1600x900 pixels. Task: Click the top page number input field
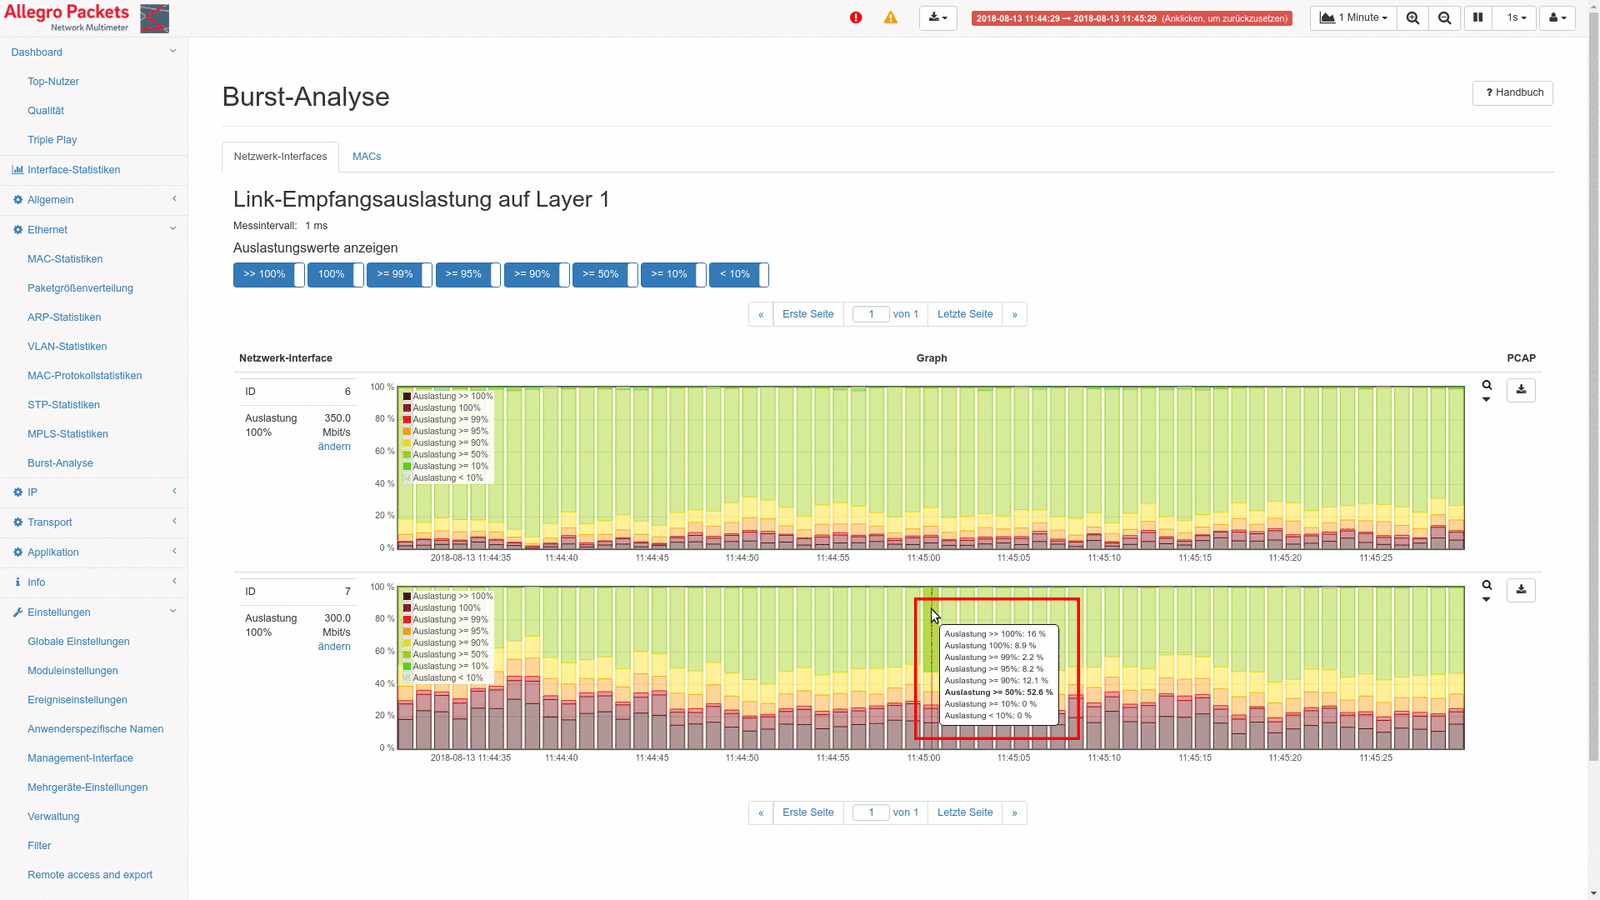(871, 314)
